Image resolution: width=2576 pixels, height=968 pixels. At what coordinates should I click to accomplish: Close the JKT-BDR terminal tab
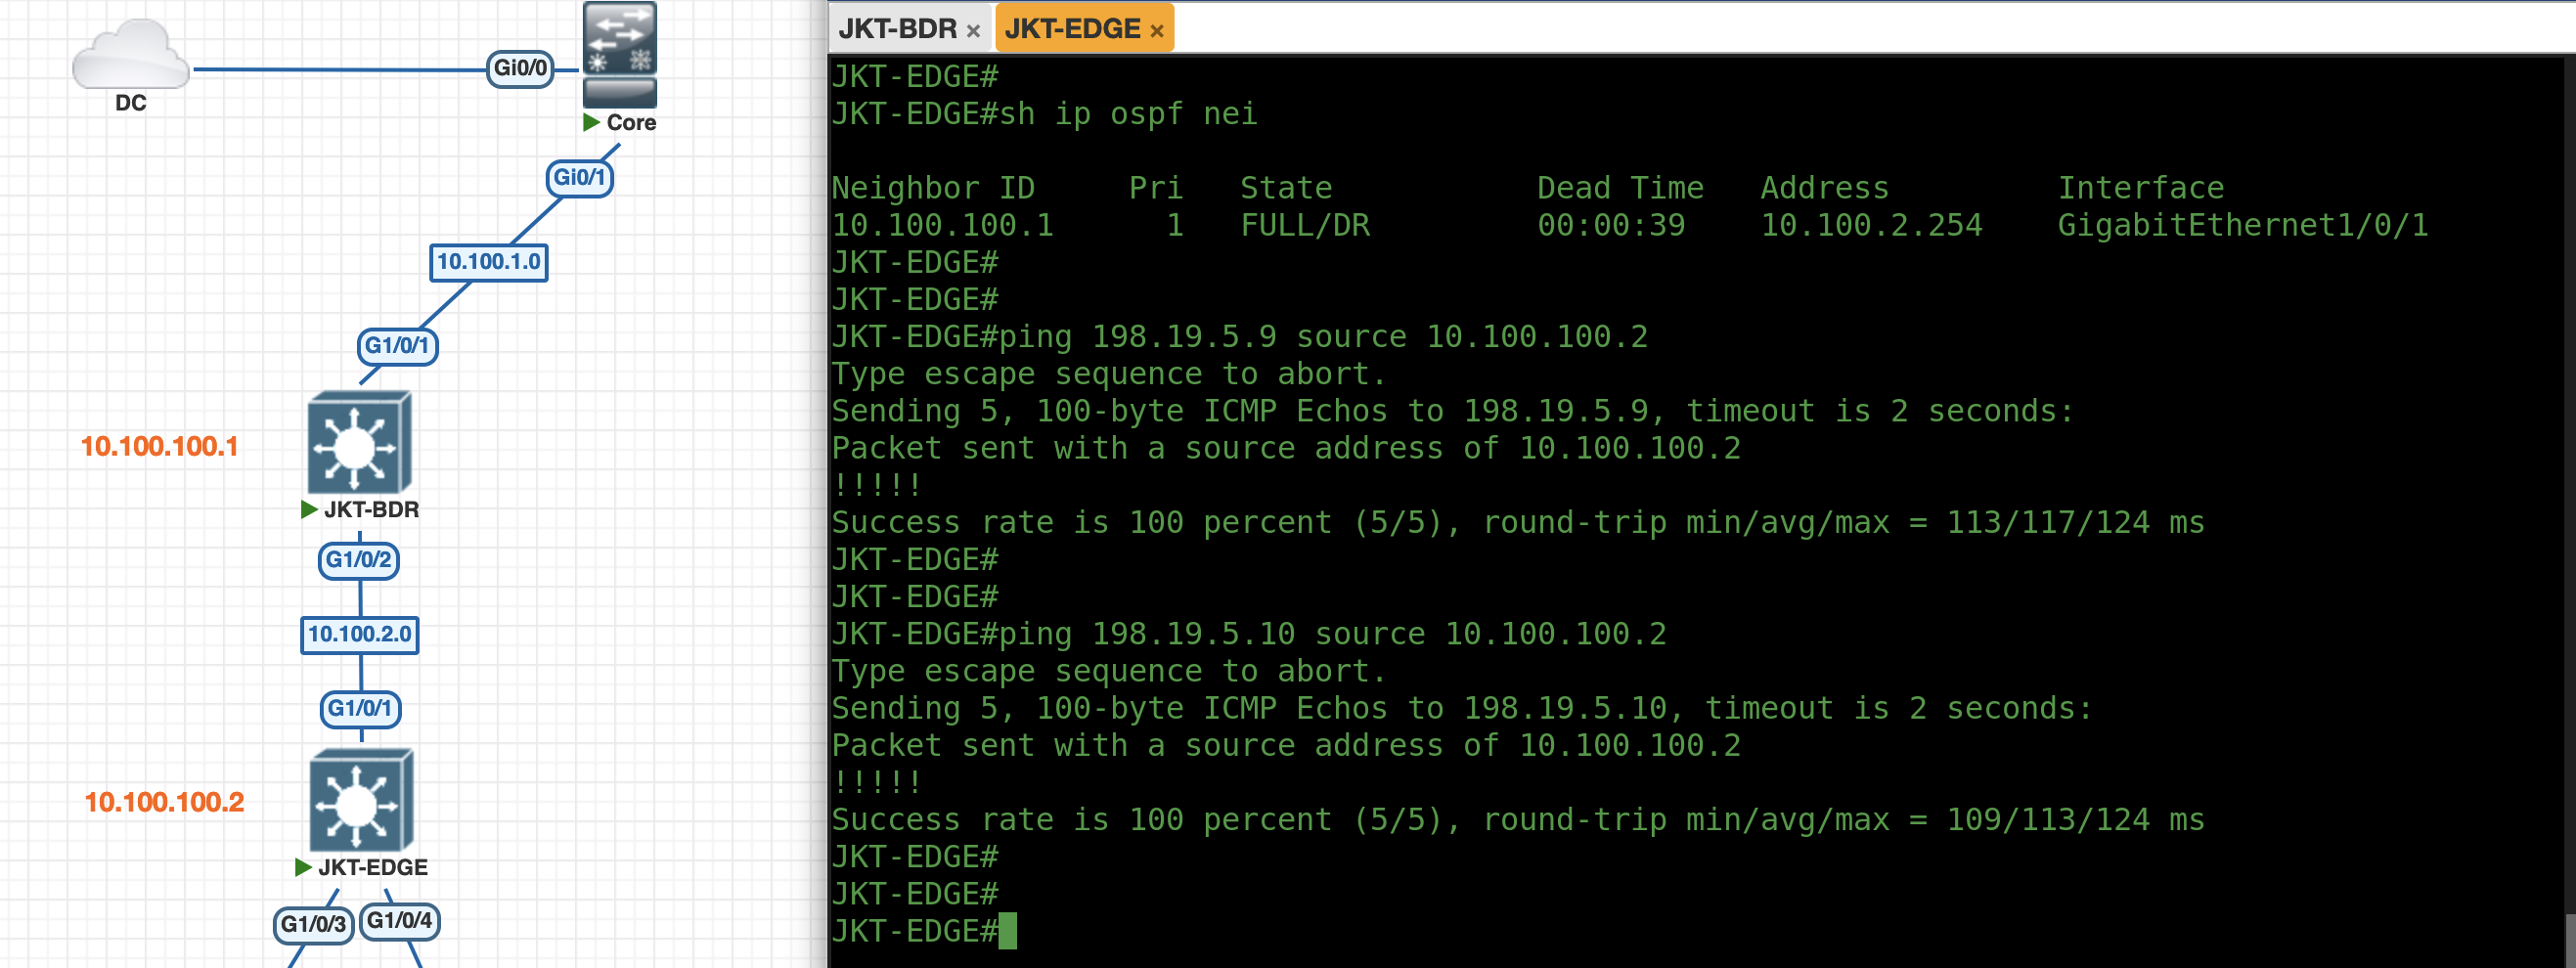(973, 31)
